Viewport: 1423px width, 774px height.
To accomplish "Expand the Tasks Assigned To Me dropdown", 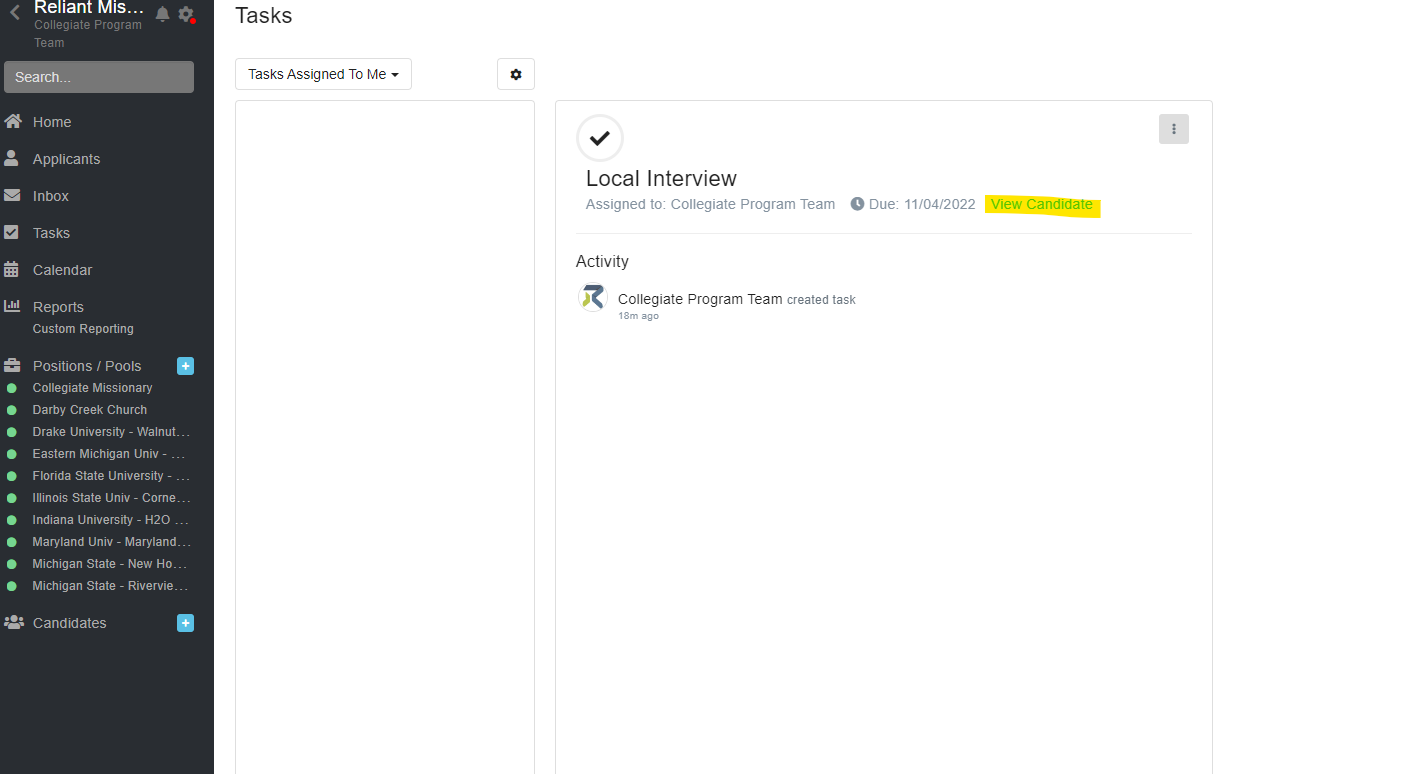I will point(323,74).
